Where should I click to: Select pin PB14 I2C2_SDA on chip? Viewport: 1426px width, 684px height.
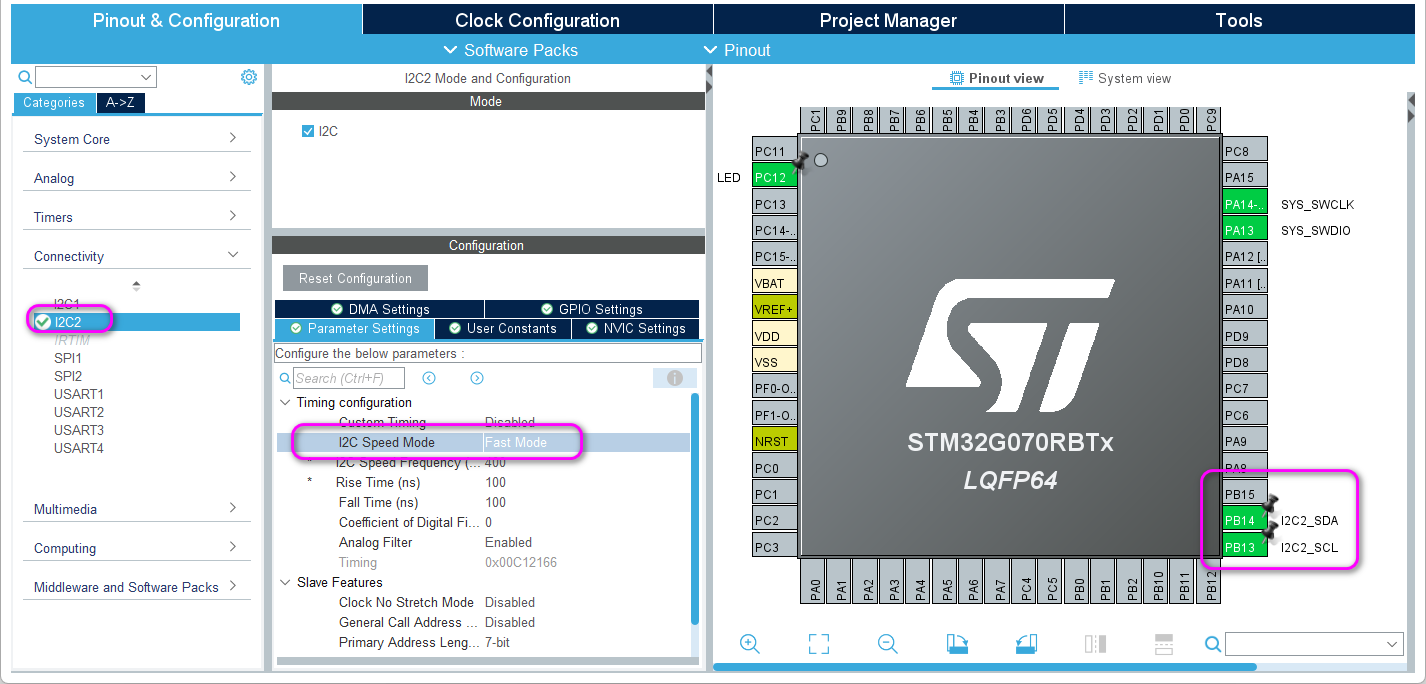click(1245, 520)
